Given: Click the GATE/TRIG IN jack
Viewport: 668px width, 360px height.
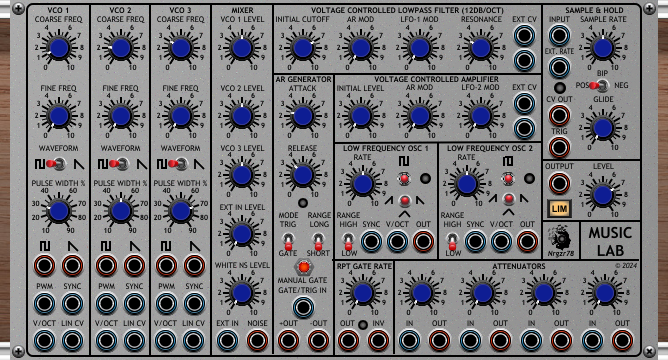Looking at the screenshot, I should point(303,307).
